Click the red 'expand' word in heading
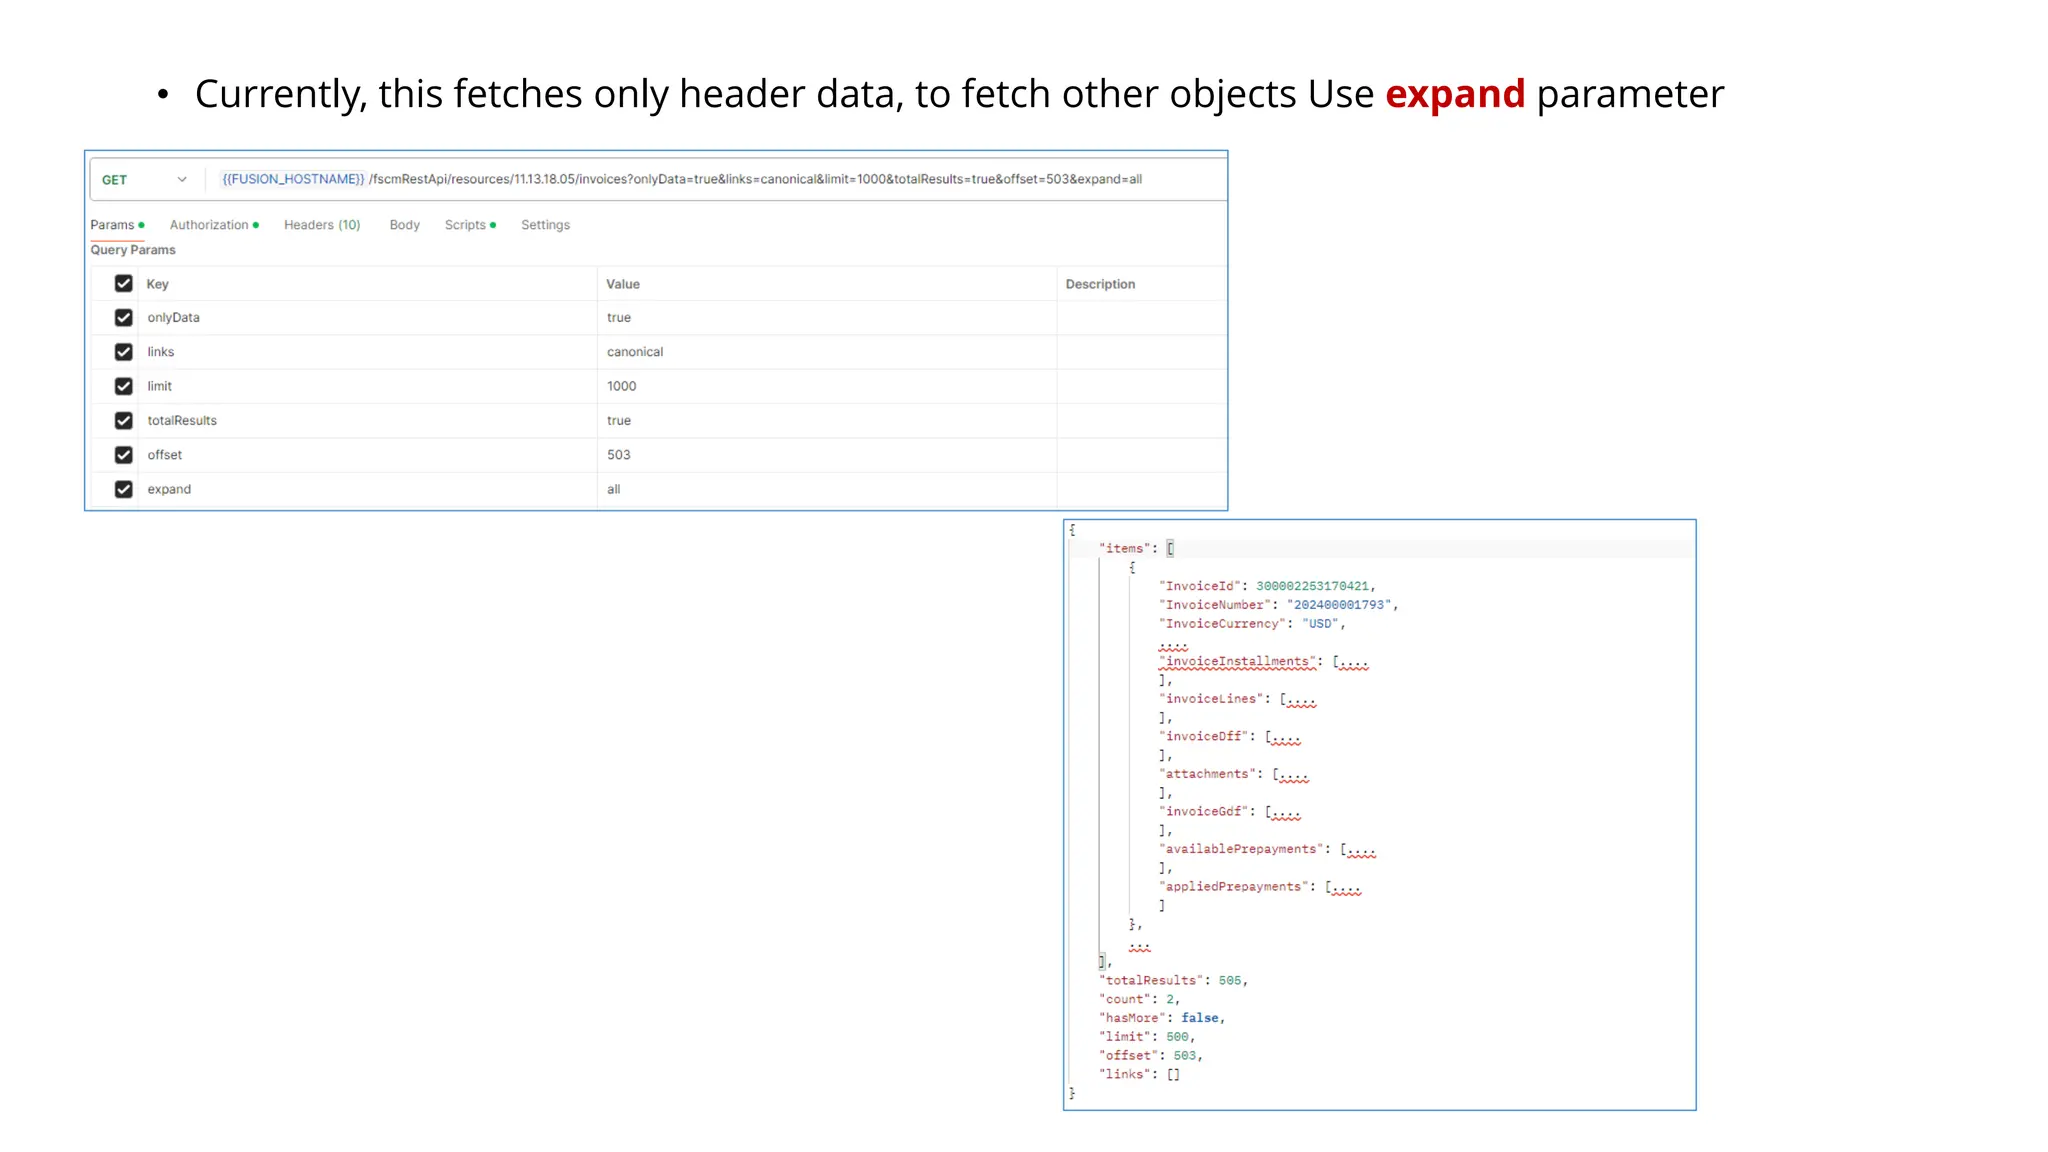 (x=1454, y=94)
